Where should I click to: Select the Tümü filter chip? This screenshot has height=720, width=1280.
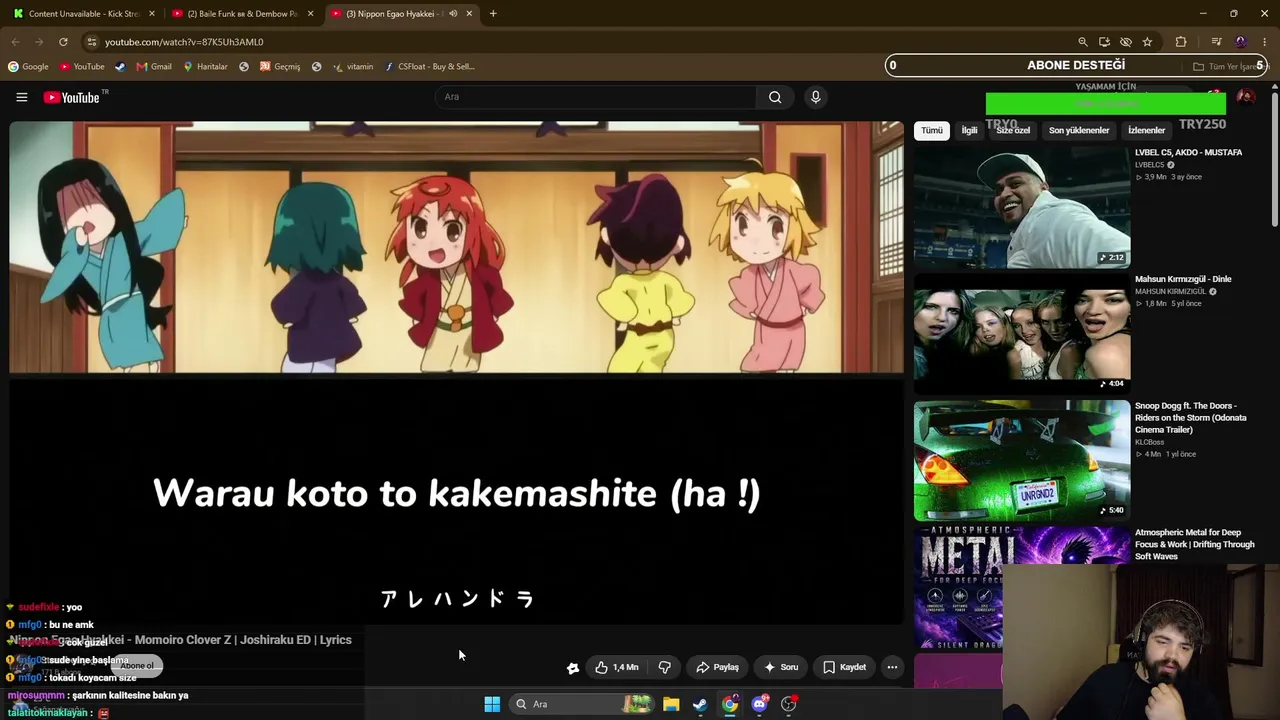tap(932, 131)
